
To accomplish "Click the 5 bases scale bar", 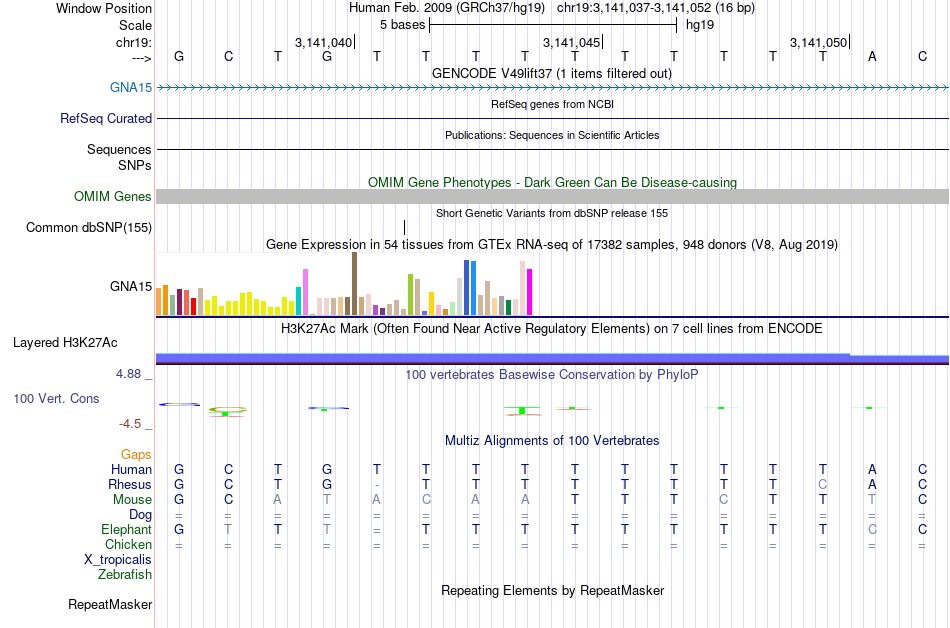I will [x=553, y=25].
